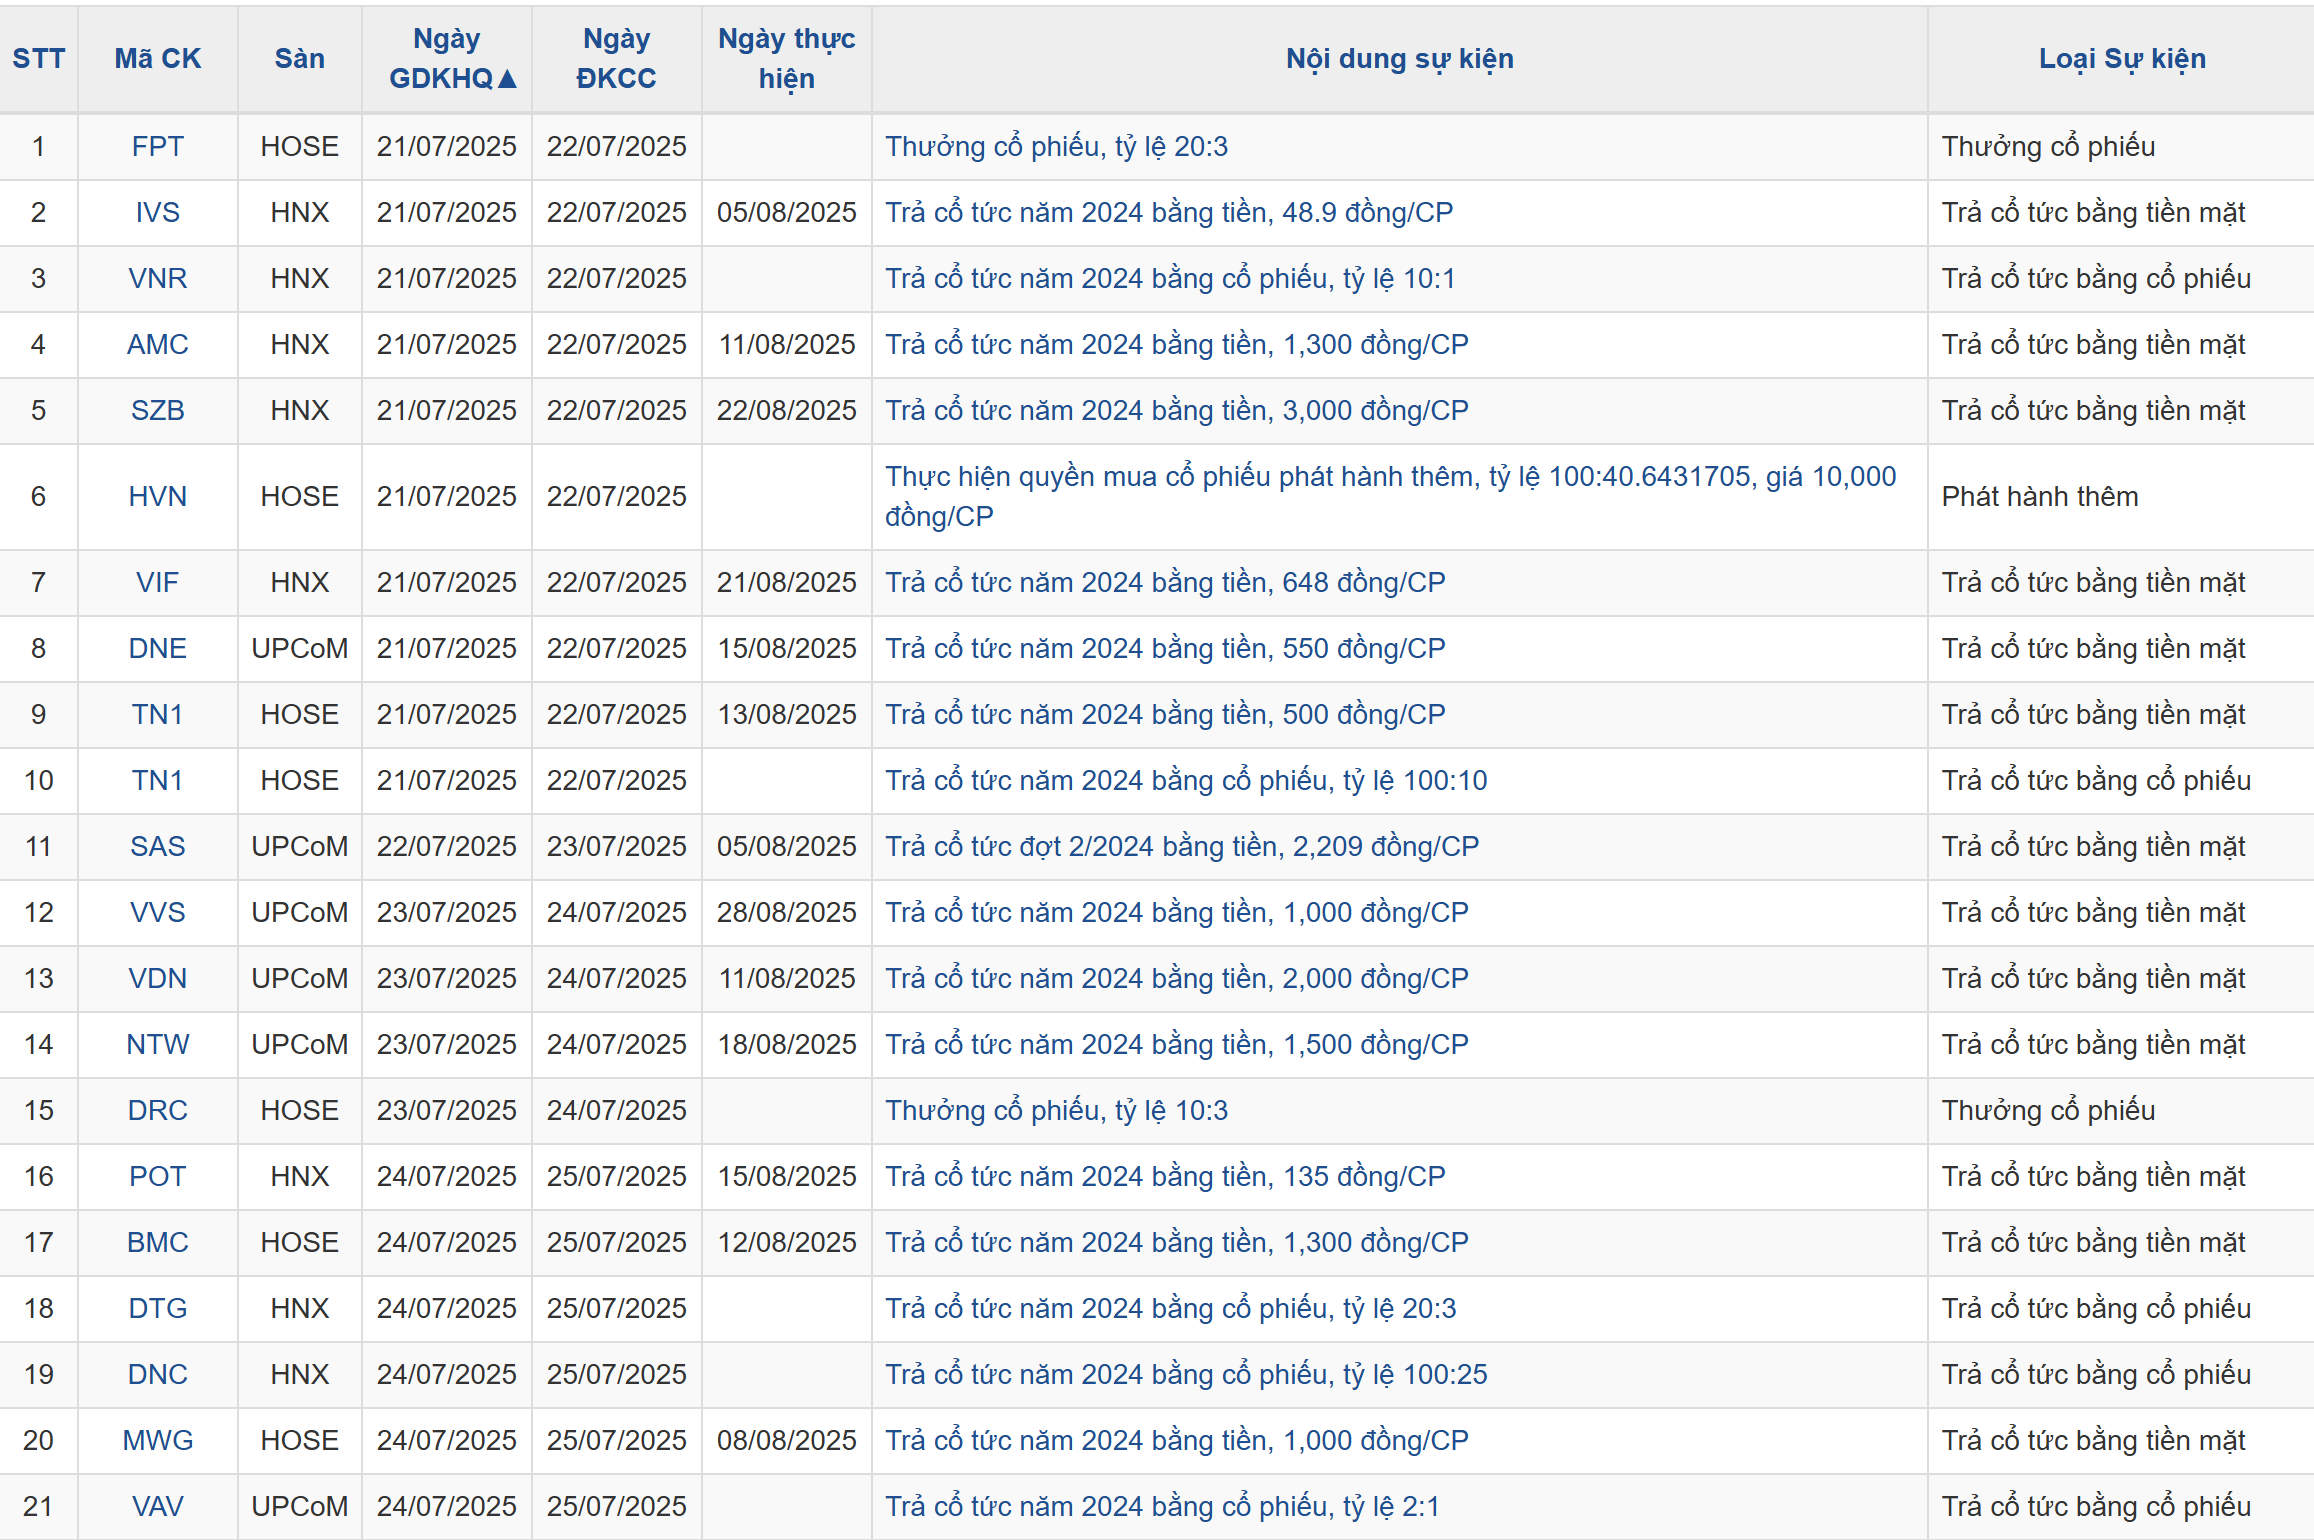Open AMC dividend event row 4 link
The image size is (2314, 1540).
pos(1177,344)
